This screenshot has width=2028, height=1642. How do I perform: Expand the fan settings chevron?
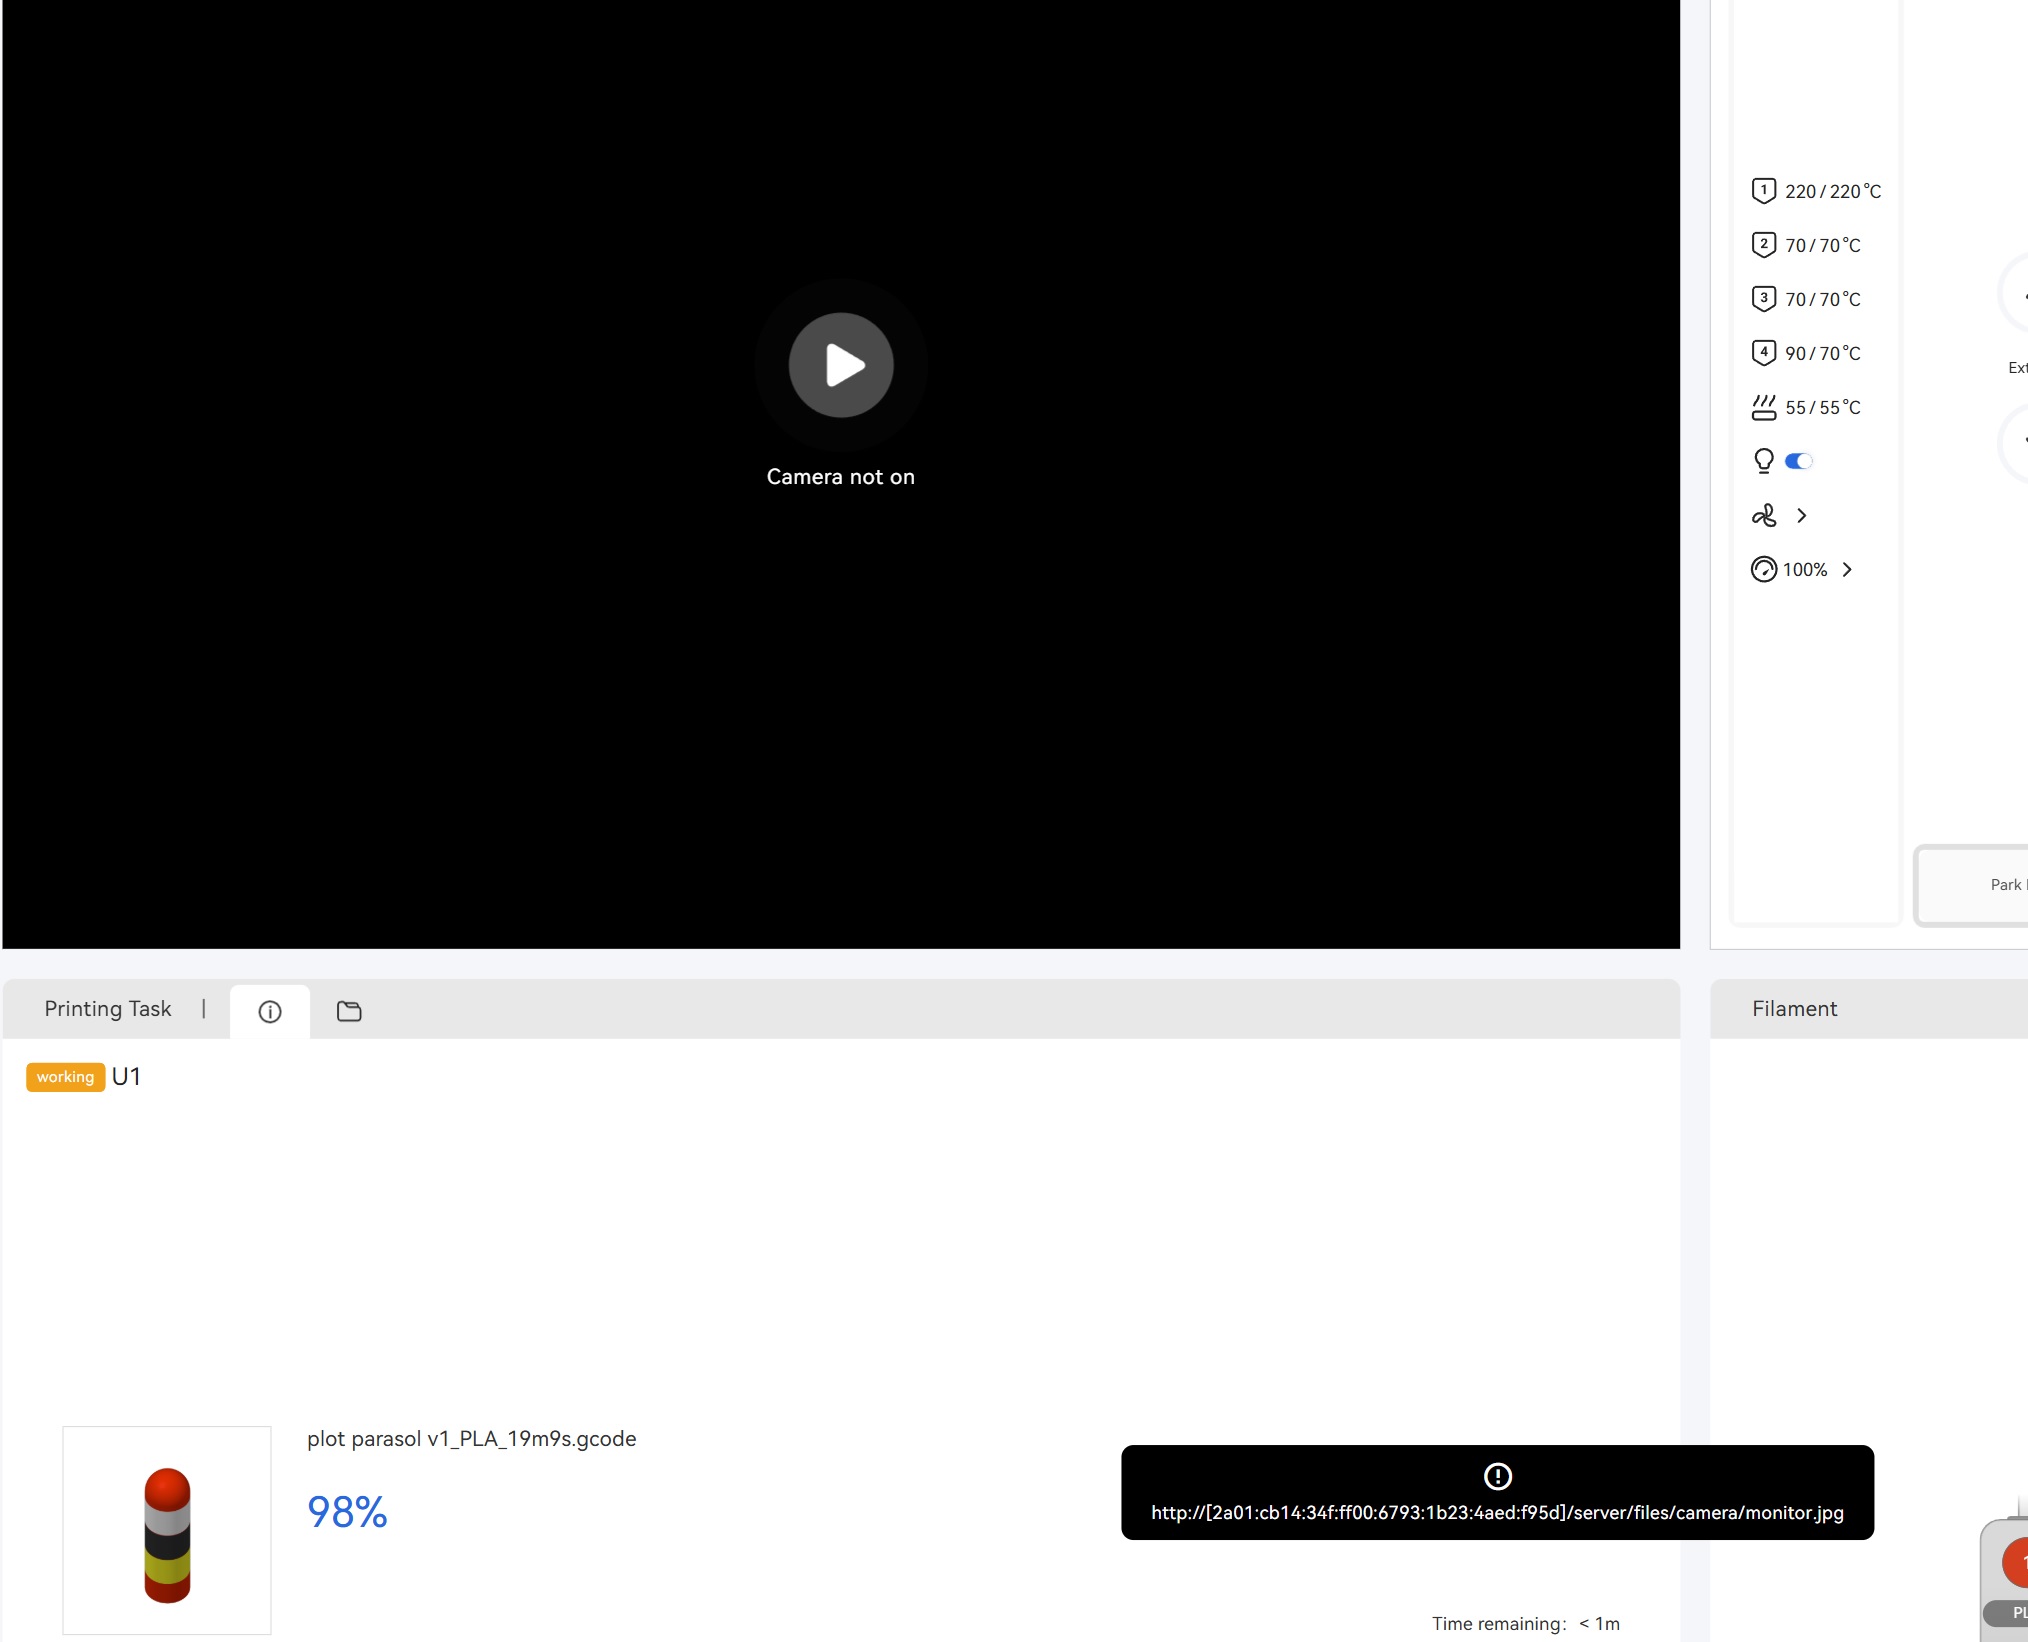1801,515
